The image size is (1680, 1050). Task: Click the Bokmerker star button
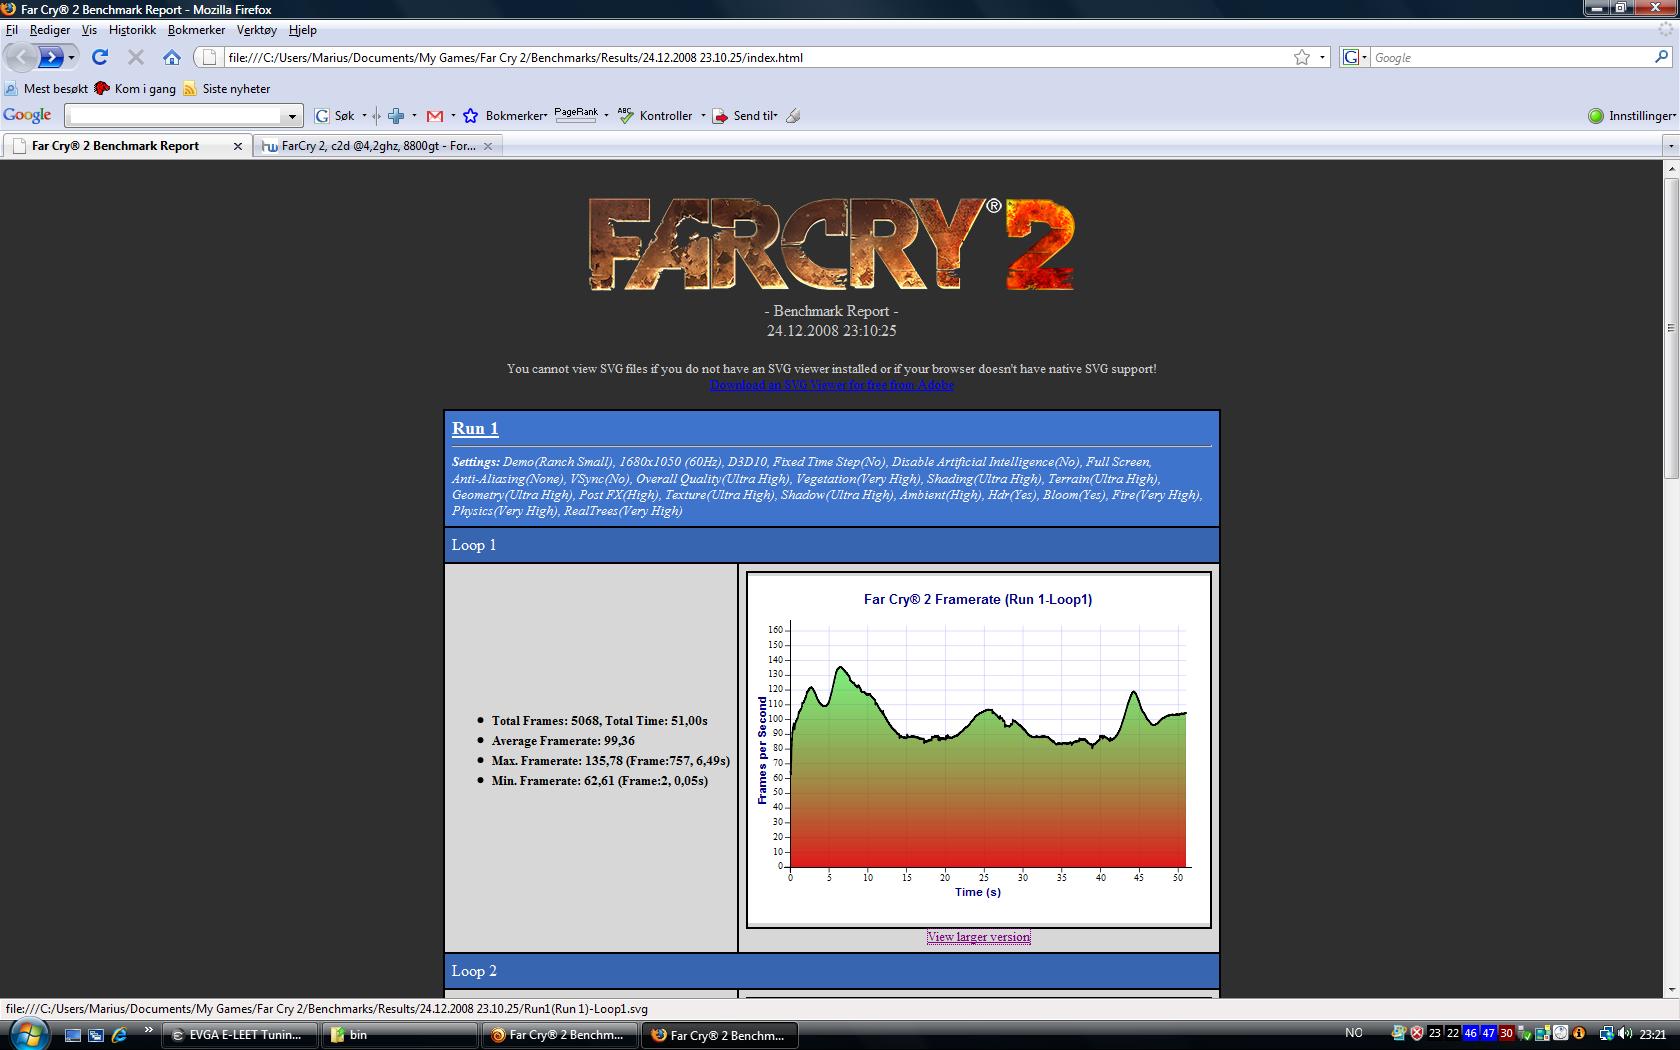pos(504,116)
